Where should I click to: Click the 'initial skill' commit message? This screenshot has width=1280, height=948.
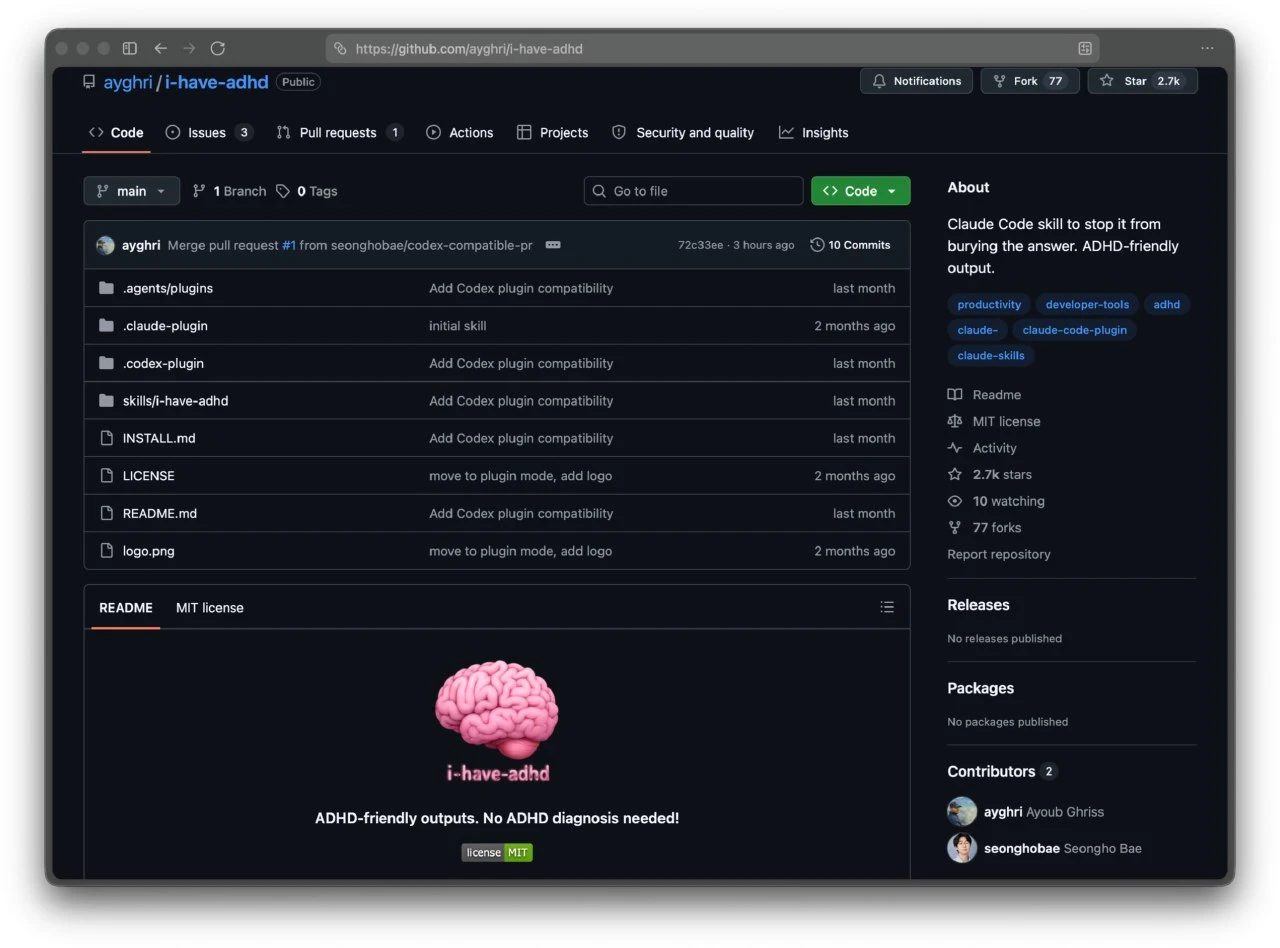pyautogui.click(x=458, y=326)
